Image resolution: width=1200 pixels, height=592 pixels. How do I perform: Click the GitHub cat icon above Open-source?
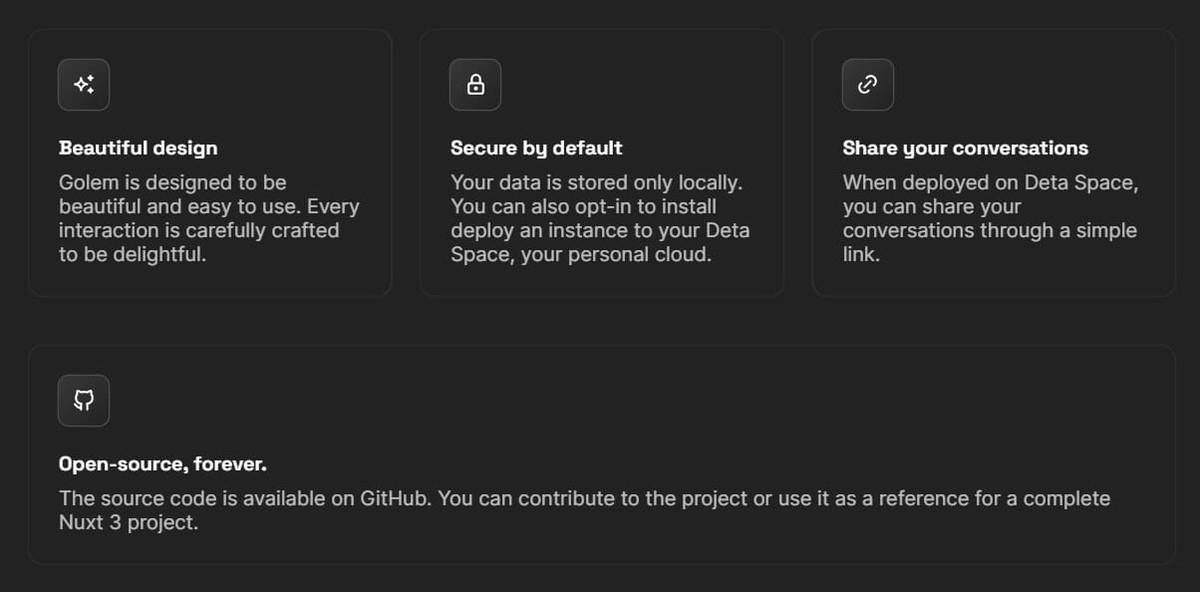click(x=84, y=401)
